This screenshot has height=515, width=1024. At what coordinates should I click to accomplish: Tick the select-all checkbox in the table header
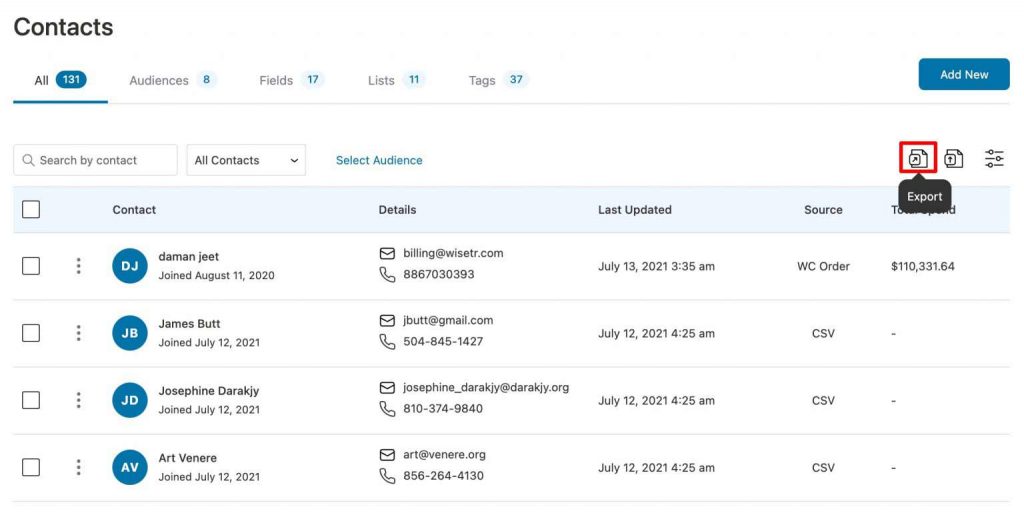(31, 210)
